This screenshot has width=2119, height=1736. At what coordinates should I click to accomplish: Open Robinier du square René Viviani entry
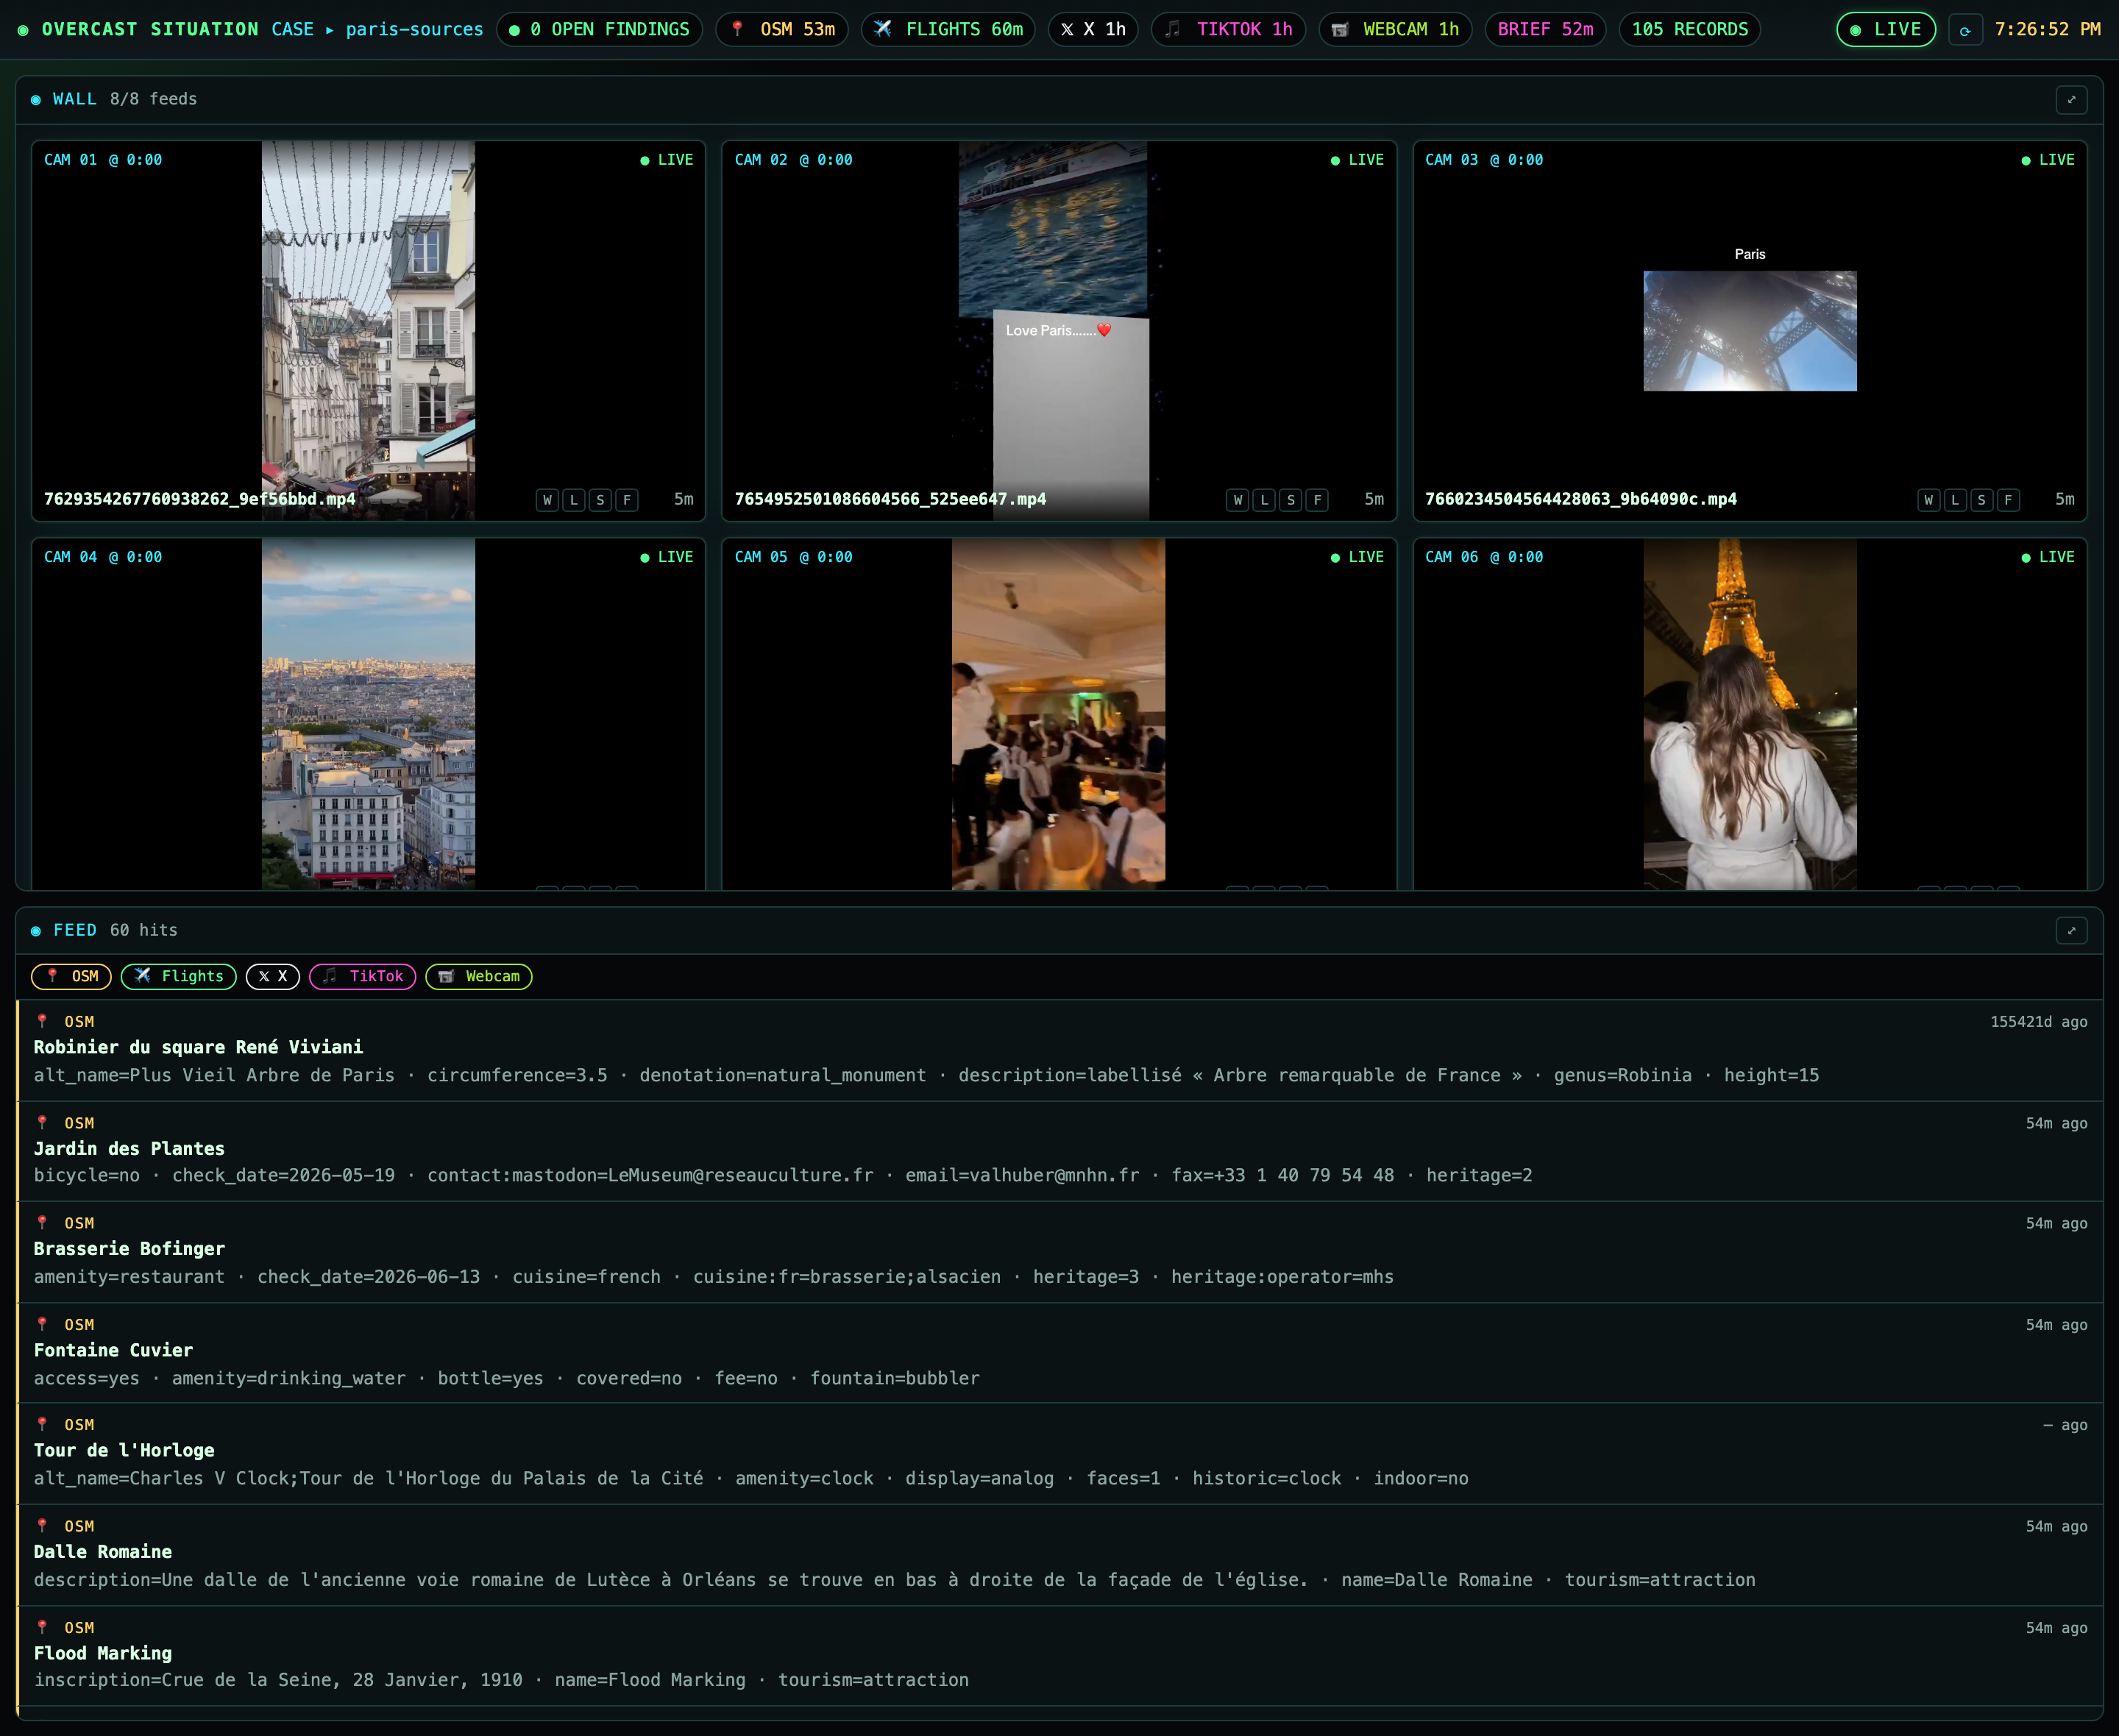[1060, 1050]
